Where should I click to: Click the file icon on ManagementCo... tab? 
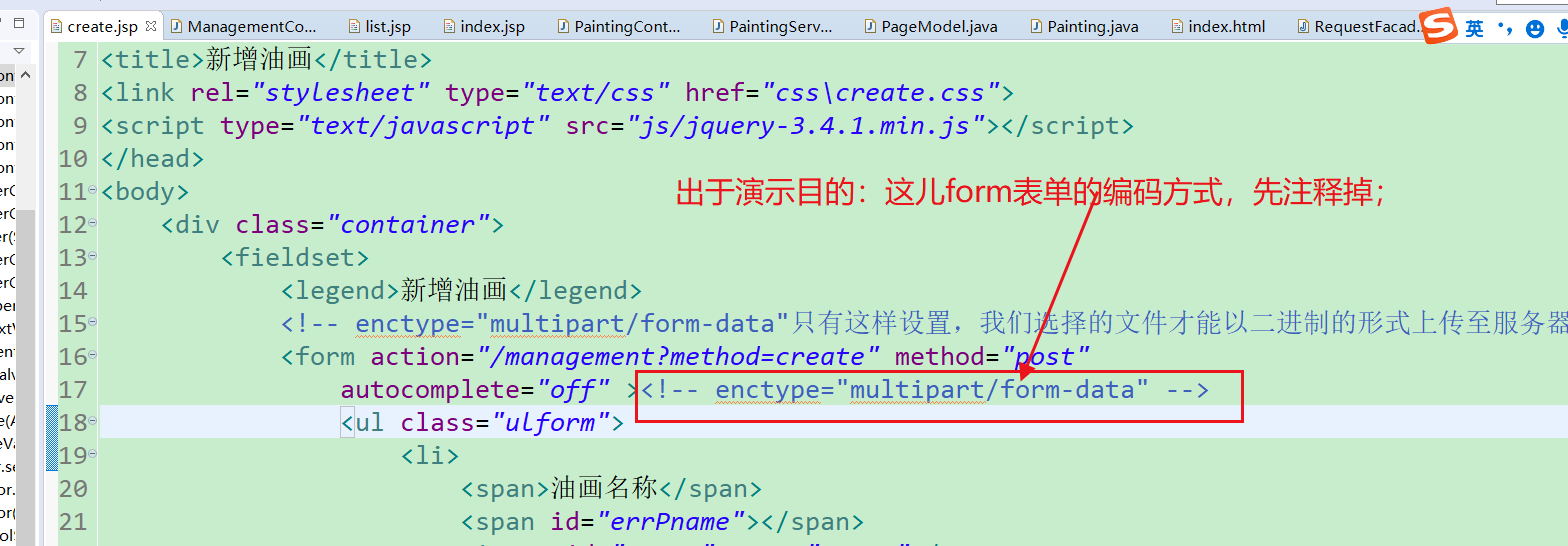click(174, 26)
